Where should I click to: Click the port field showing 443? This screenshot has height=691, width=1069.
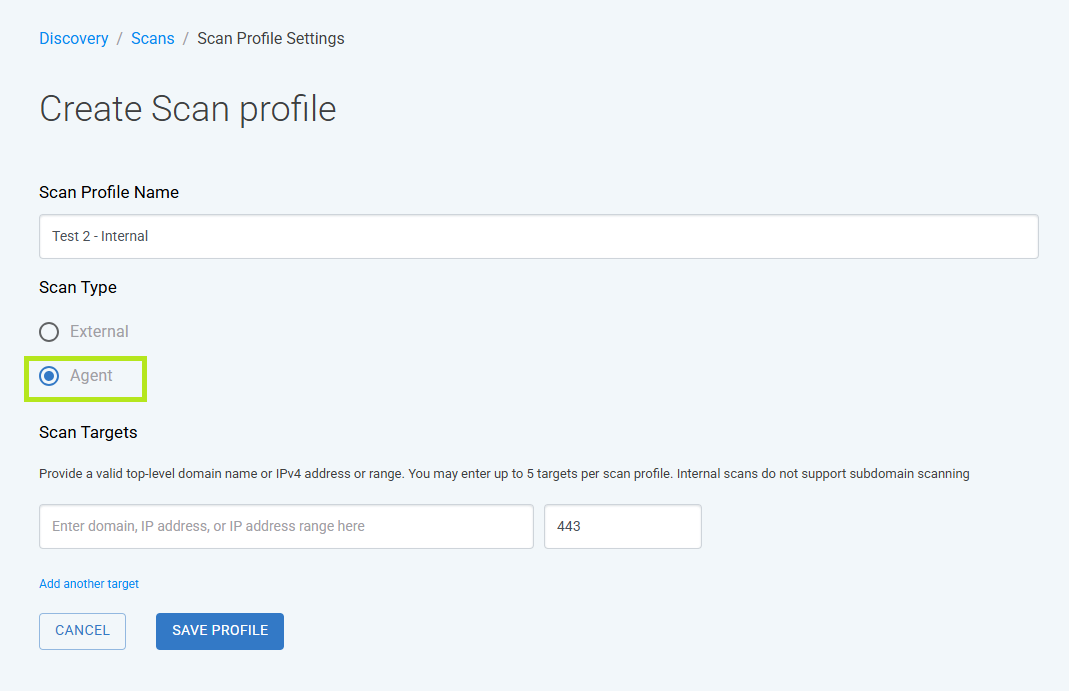[x=622, y=527]
